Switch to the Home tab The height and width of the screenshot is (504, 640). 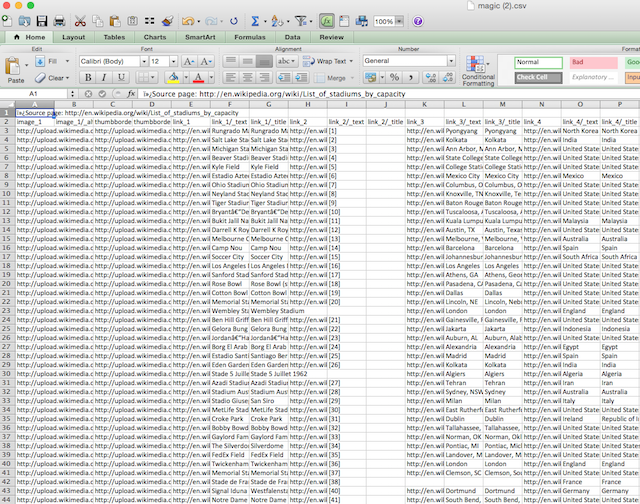pos(29,37)
